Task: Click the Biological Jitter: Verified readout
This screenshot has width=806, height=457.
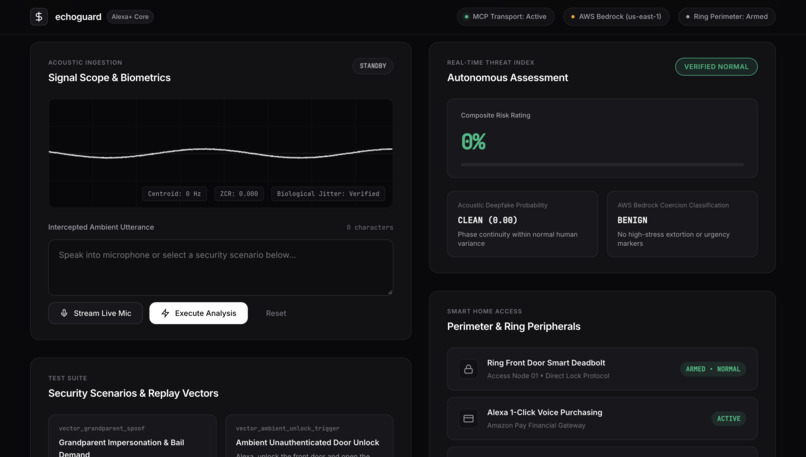Action: click(x=328, y=194)
